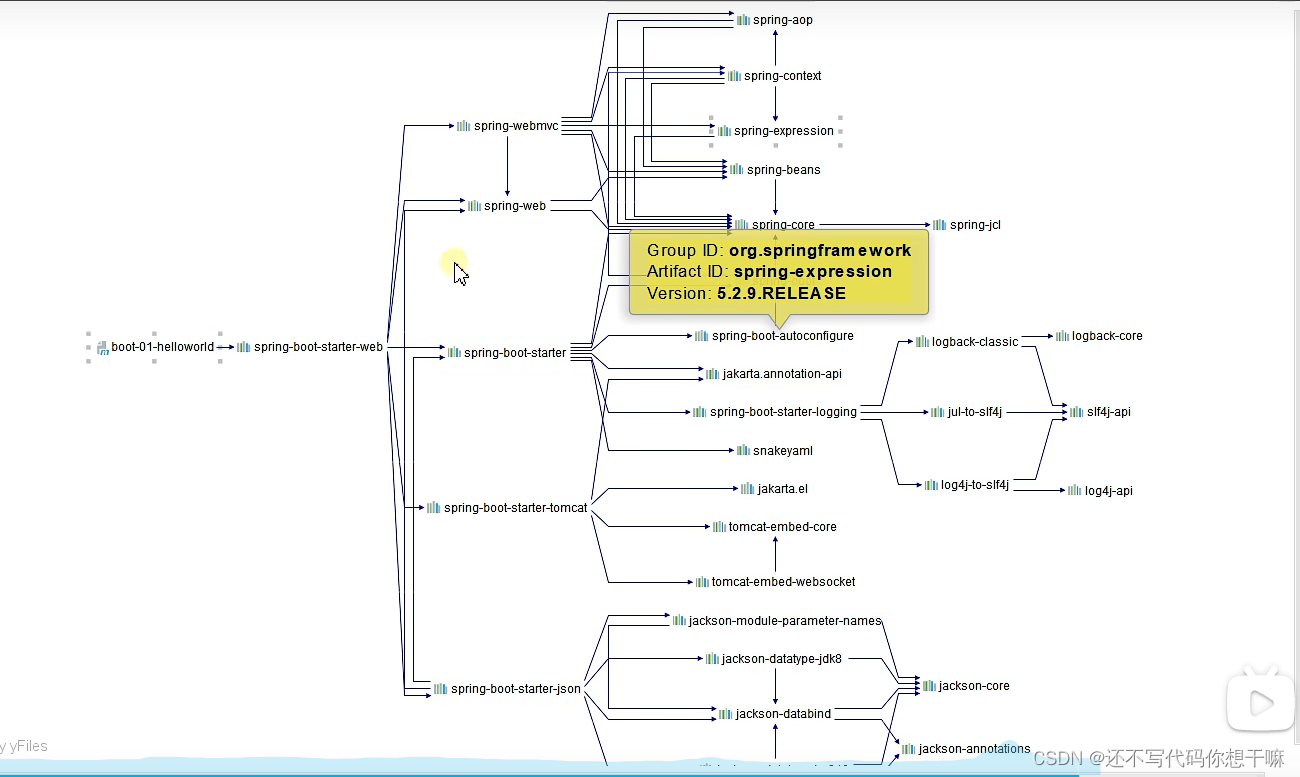Select the spring-boot-starter-web library icon
The image size is (1300, 777).
tap(244, 347)
